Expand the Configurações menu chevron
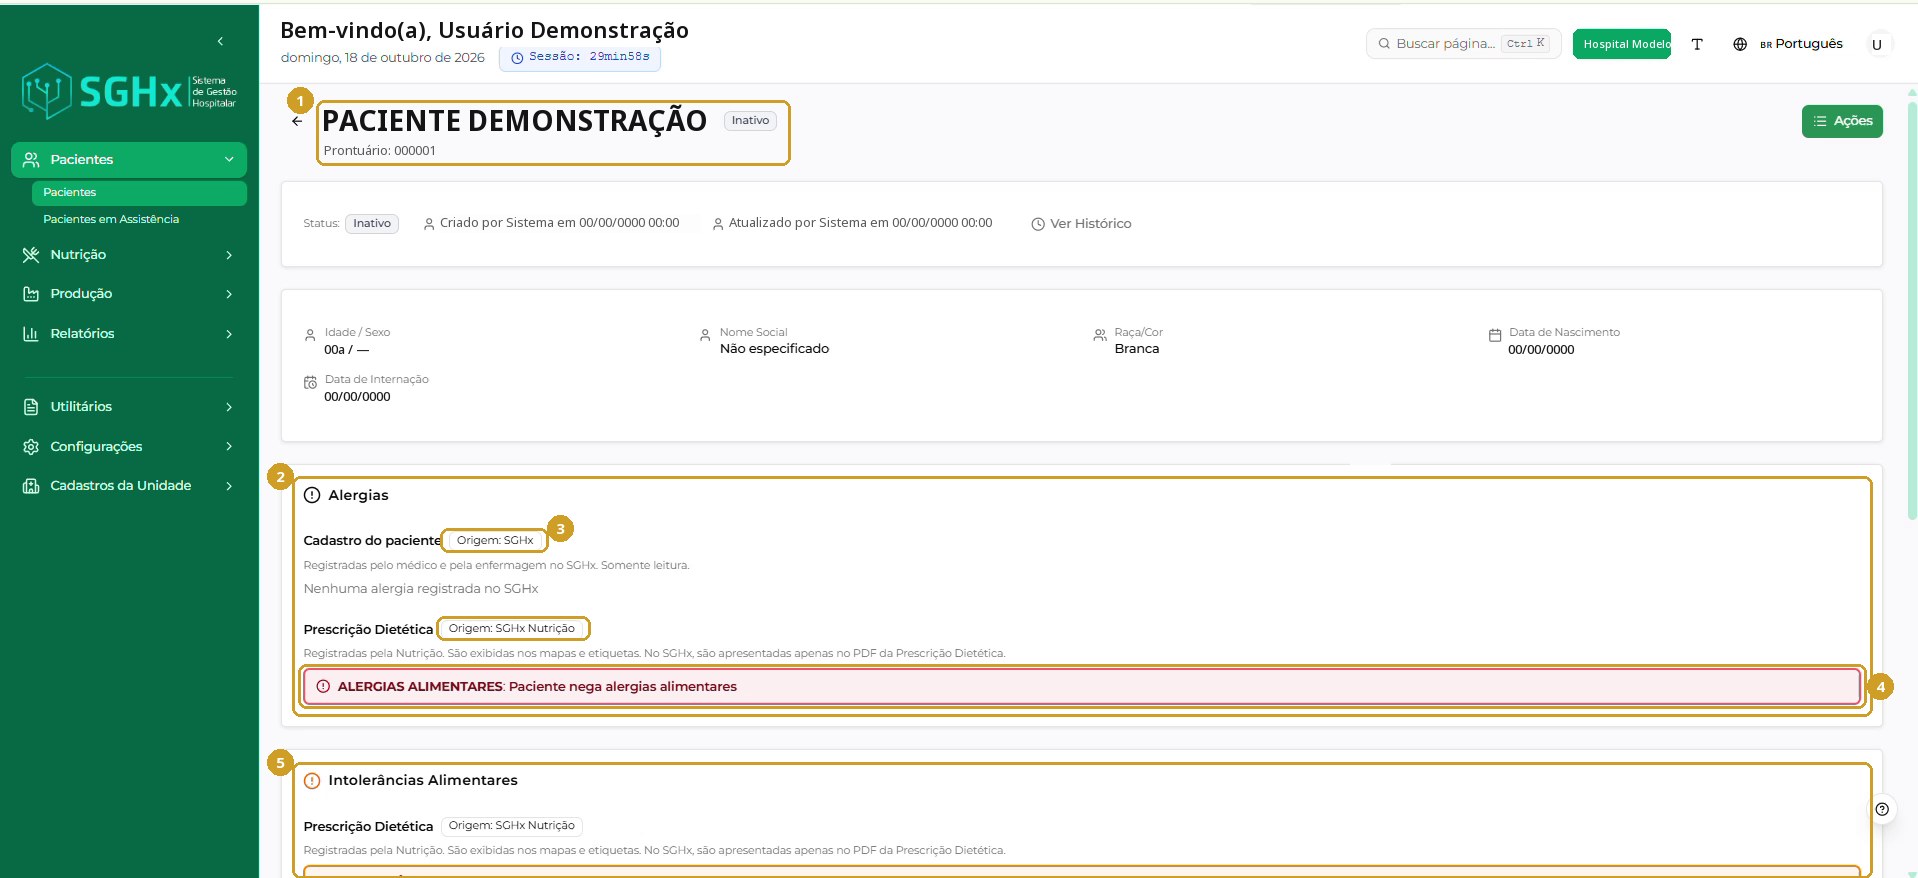Image resolution: width=1918 pixels, height=878 pixels. click(229, 447)
